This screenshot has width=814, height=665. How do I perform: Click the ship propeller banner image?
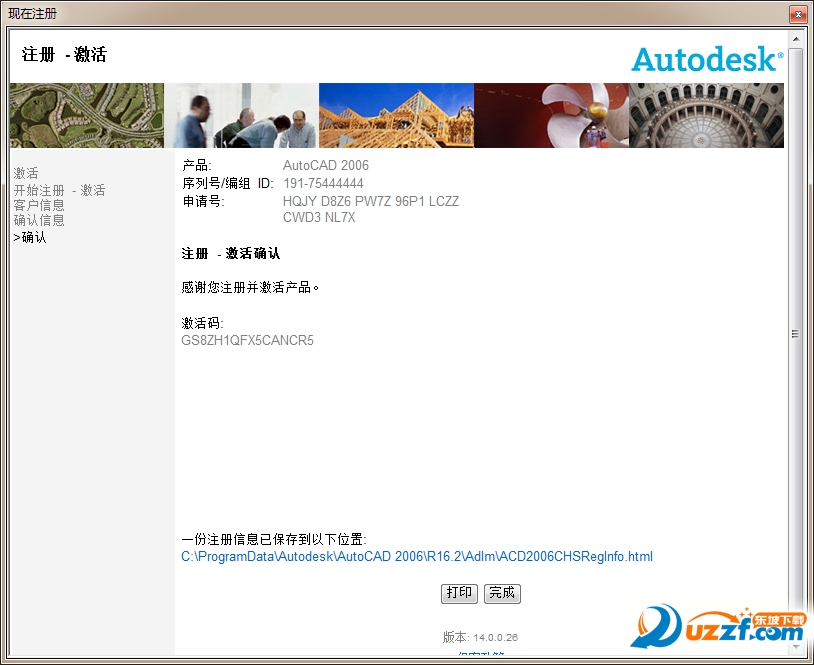551,115
